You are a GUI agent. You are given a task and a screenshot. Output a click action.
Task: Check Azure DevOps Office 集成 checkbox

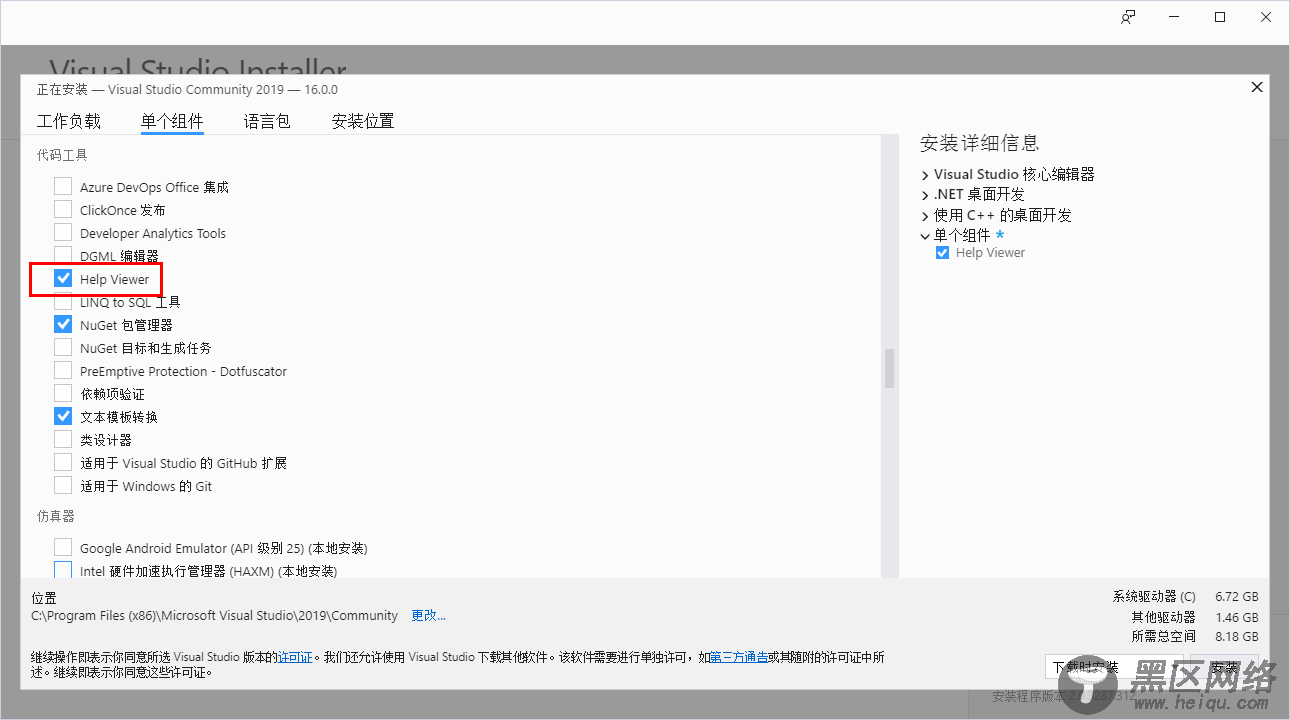tap(63, 186)
